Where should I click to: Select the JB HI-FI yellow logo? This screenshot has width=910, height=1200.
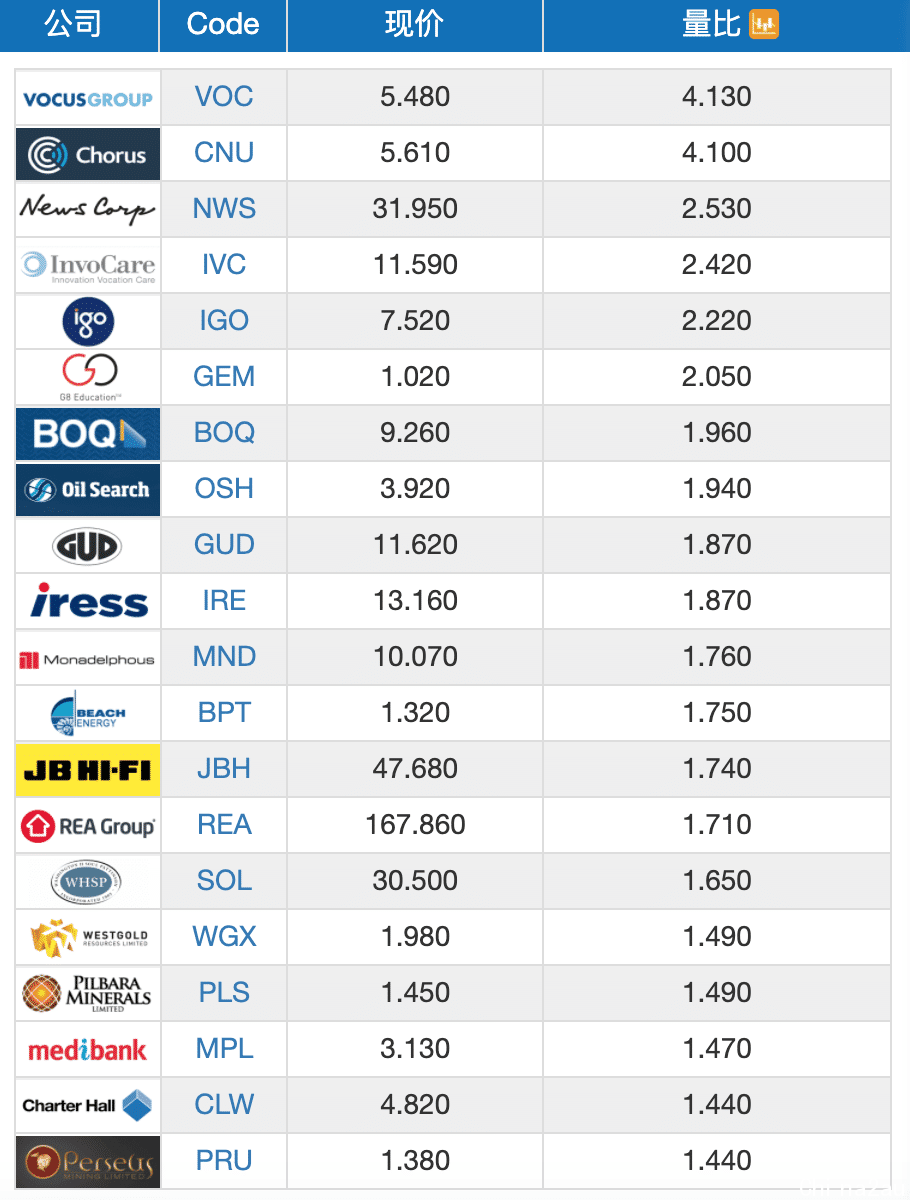click(88, 770)
